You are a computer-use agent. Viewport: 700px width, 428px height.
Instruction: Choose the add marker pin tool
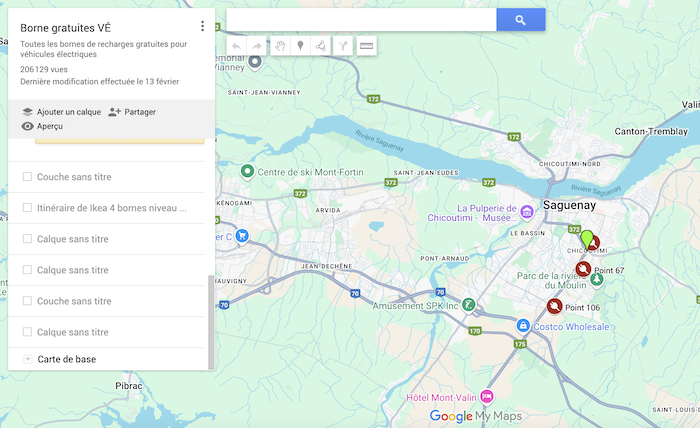tap(300, 46)
